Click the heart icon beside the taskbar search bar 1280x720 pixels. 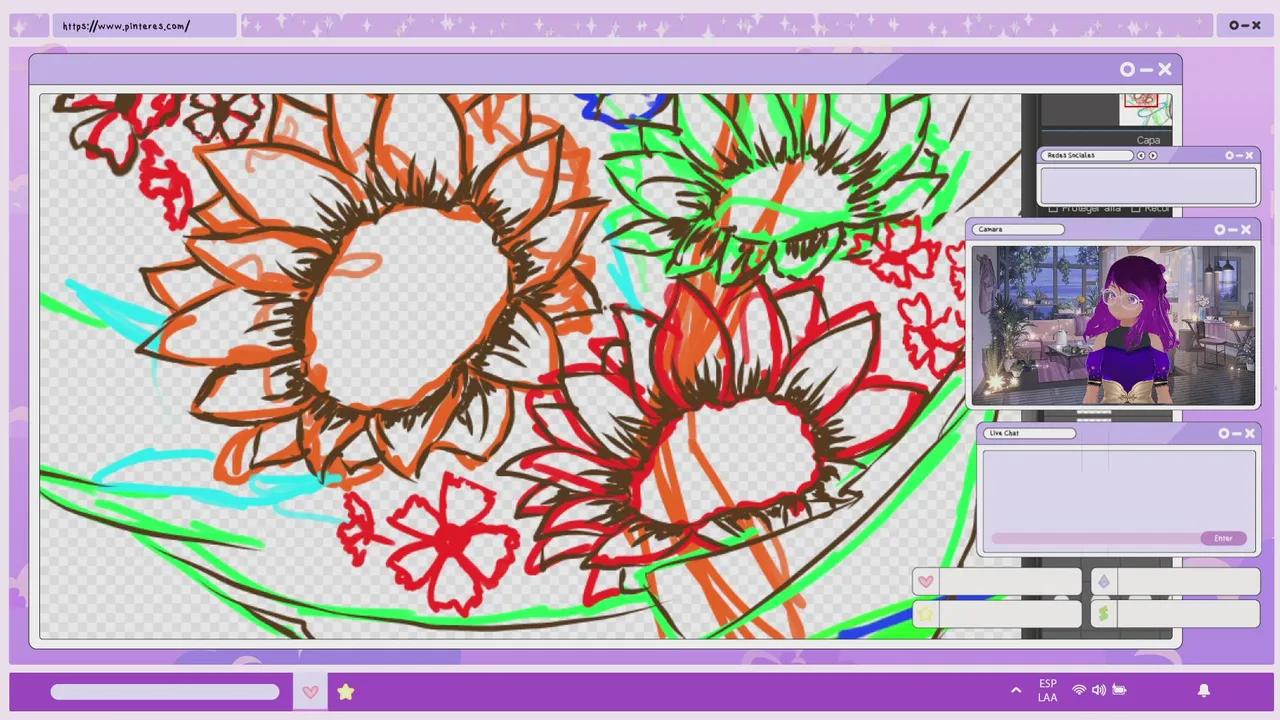310,691
